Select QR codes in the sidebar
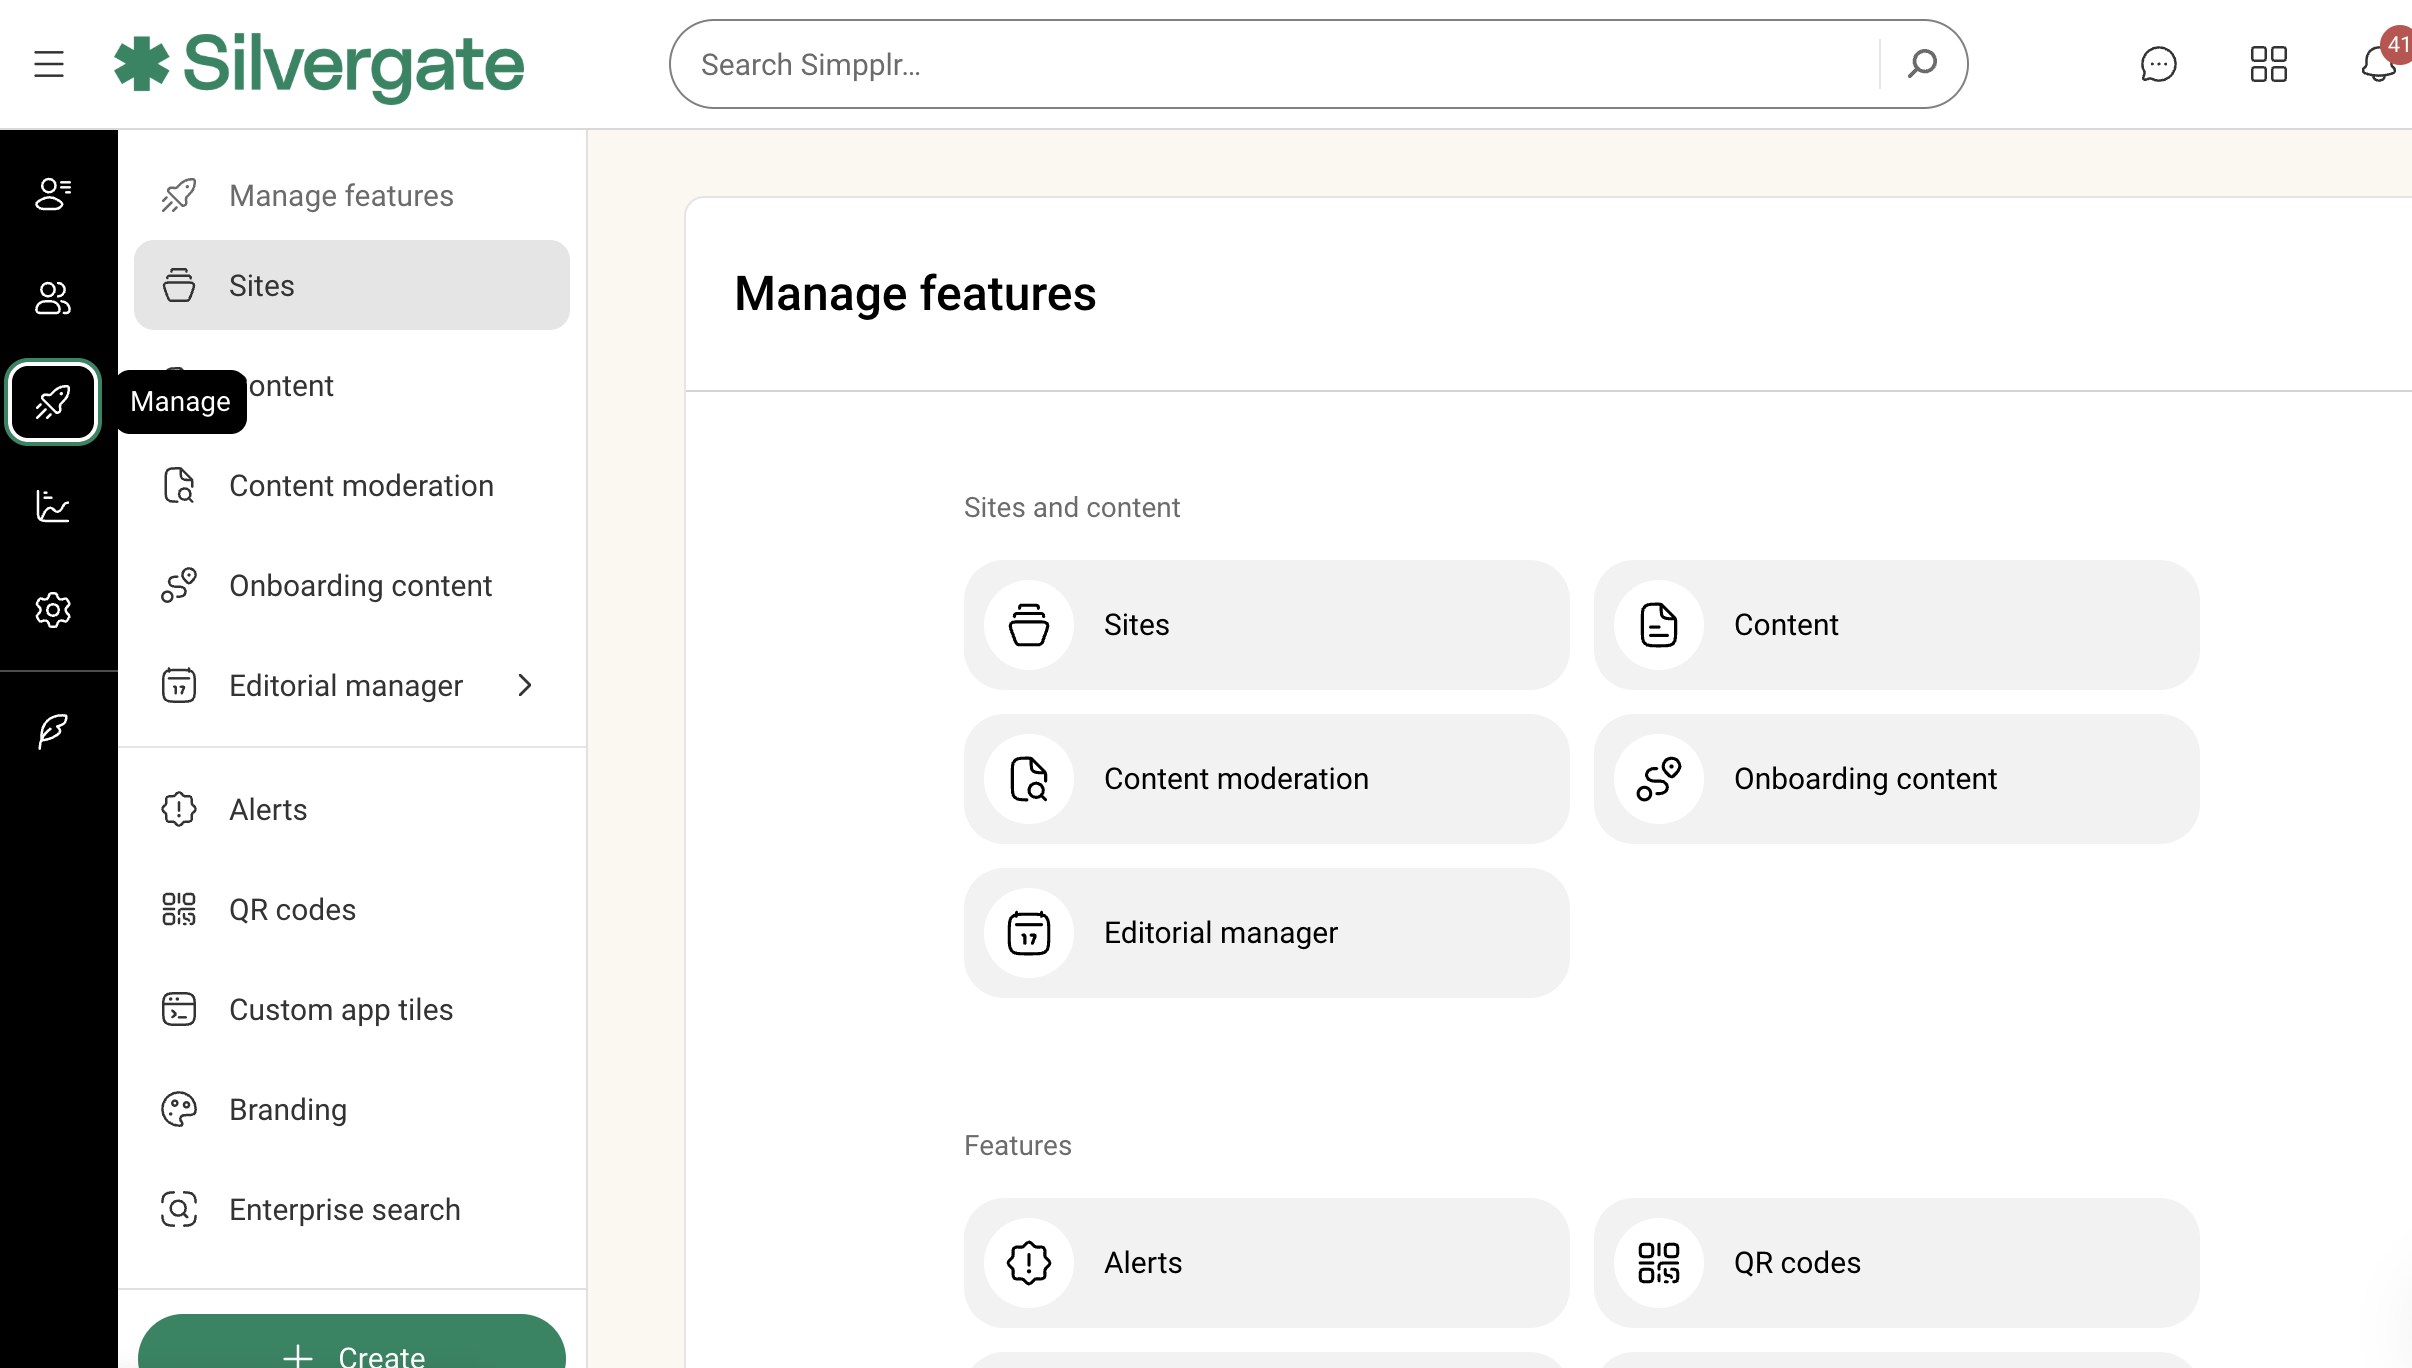Screen dimensions: 2412x1368 (292, 910)
